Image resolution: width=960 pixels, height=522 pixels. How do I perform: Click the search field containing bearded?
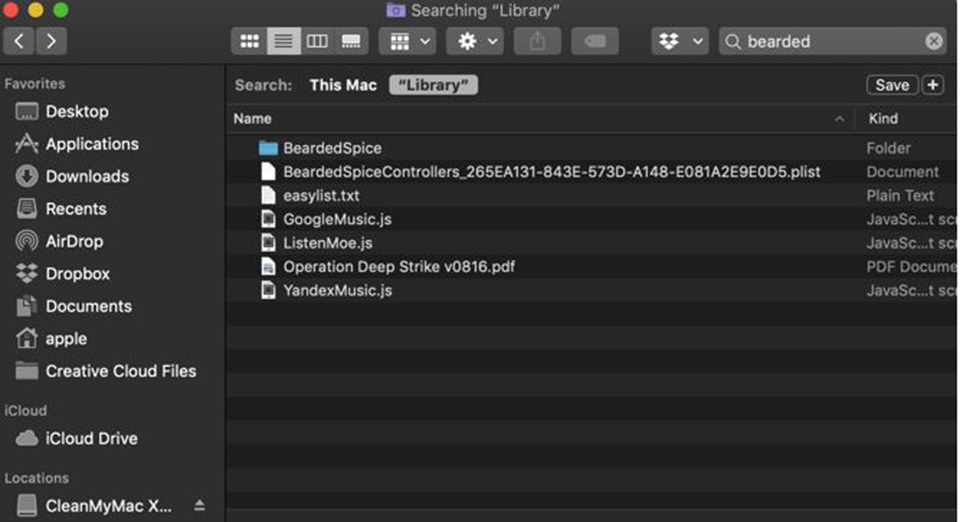pyautogui.click(x=833, y=42)
